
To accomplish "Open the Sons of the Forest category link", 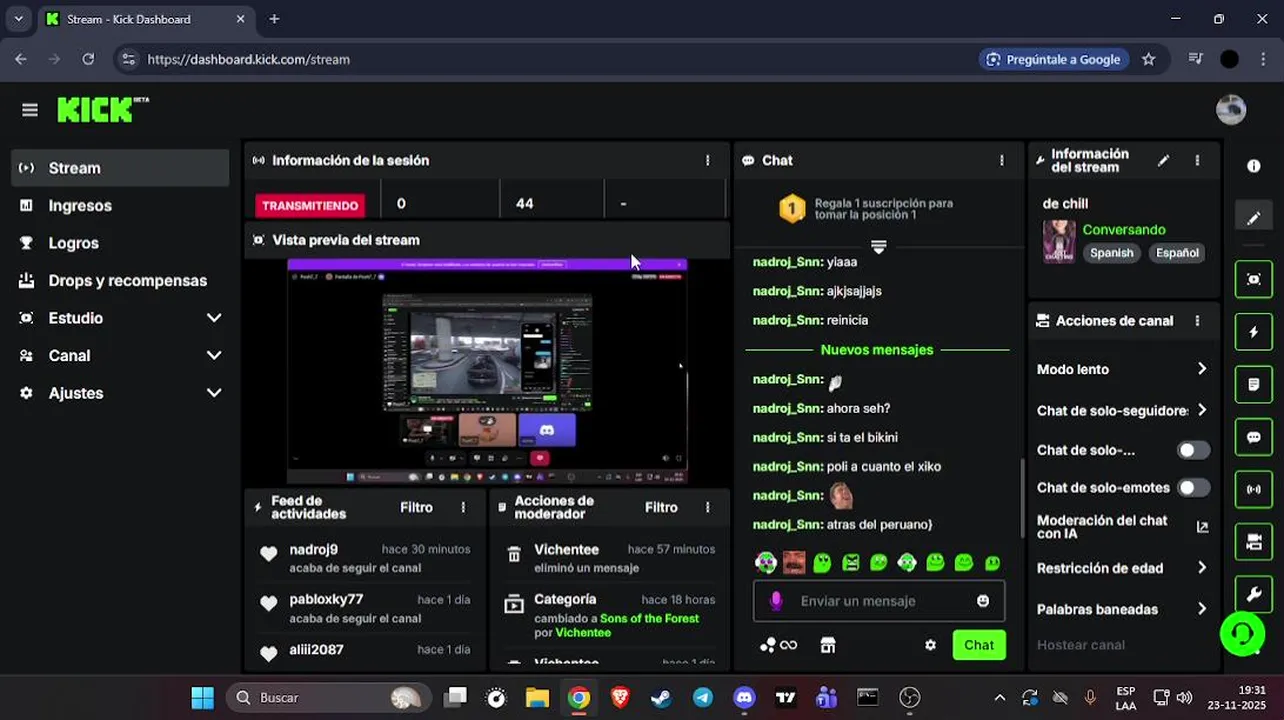I will pos(649,618).
